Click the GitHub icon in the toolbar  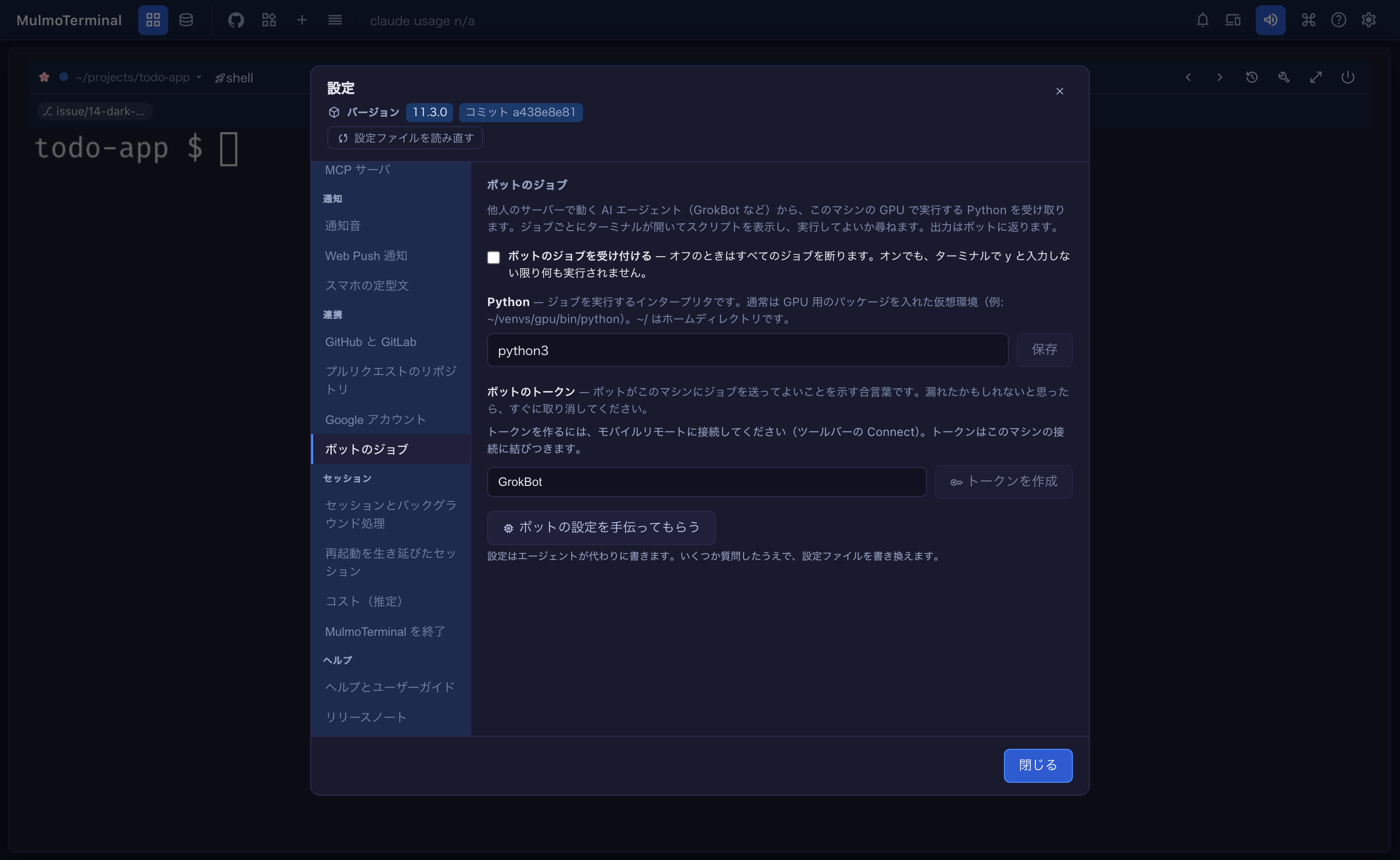point(236,20)
